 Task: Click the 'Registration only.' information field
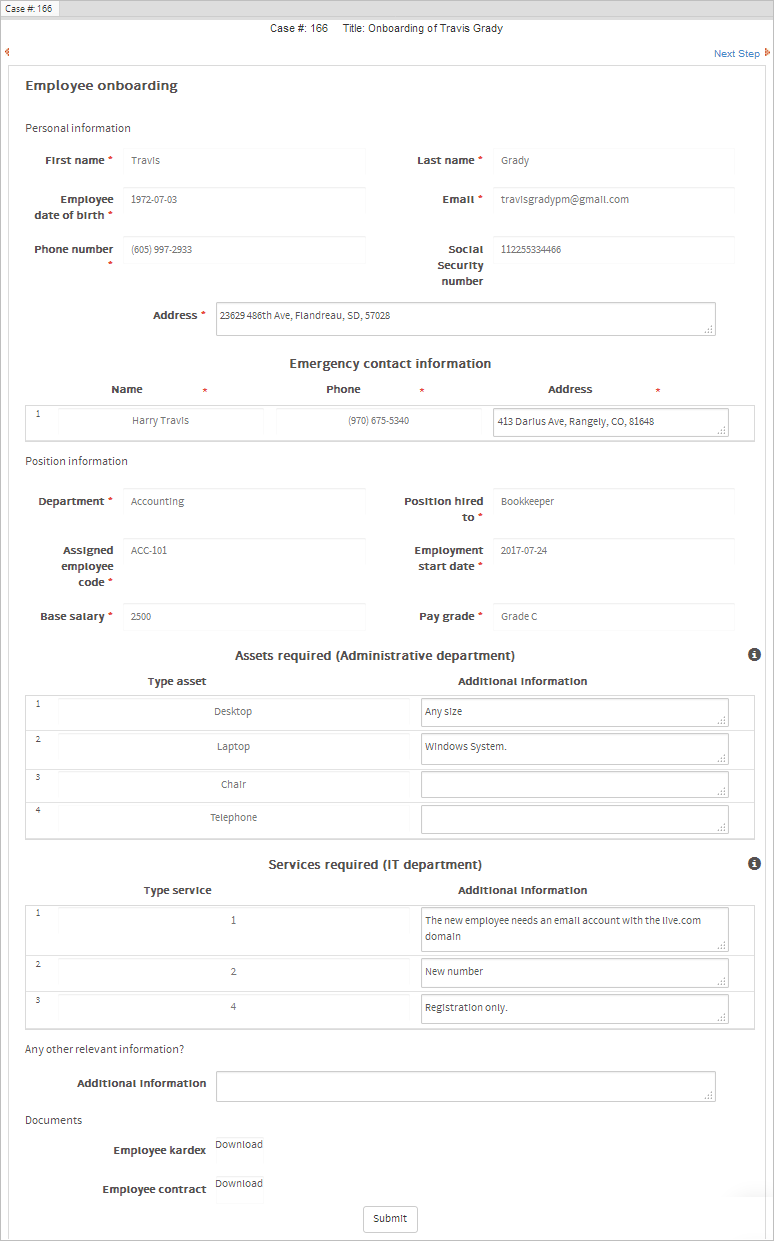[574, 1008]
